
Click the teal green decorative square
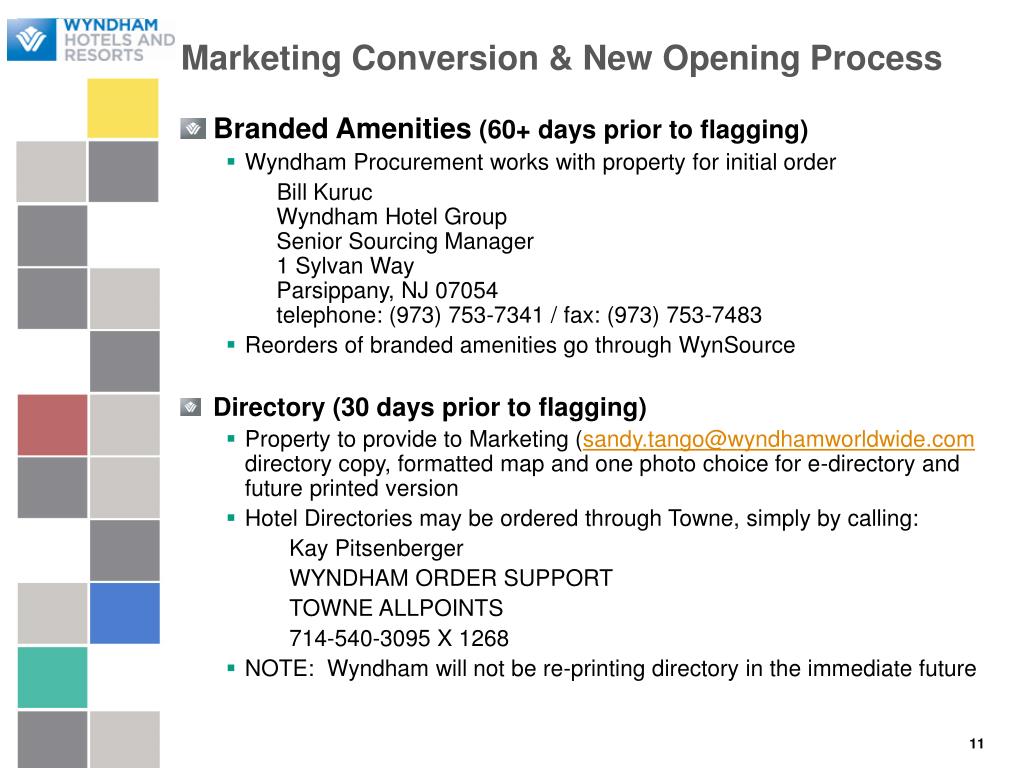point(52,677)
